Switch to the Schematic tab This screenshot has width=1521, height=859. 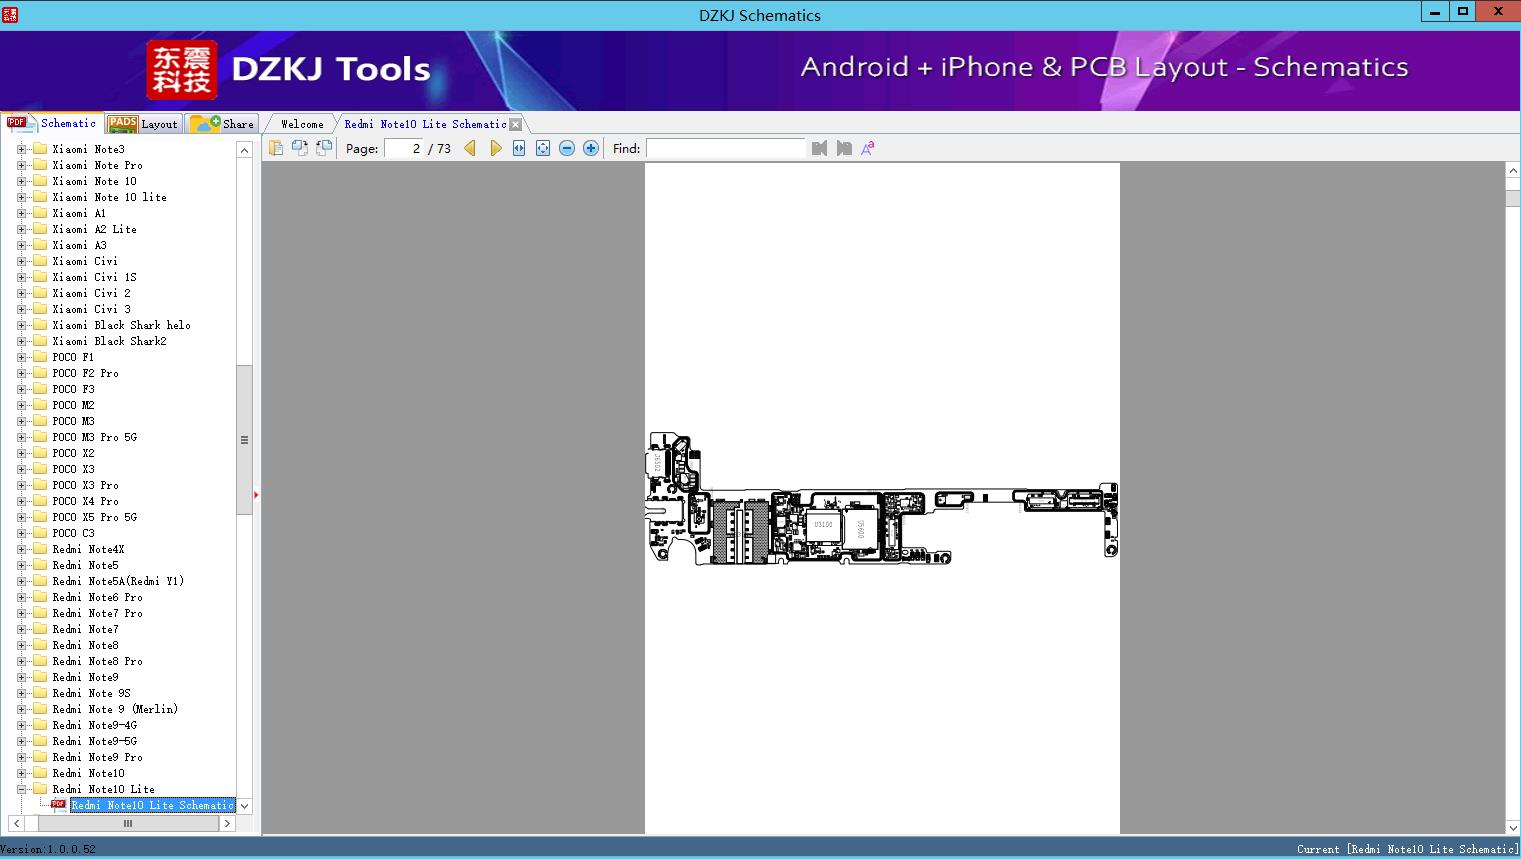52,123
